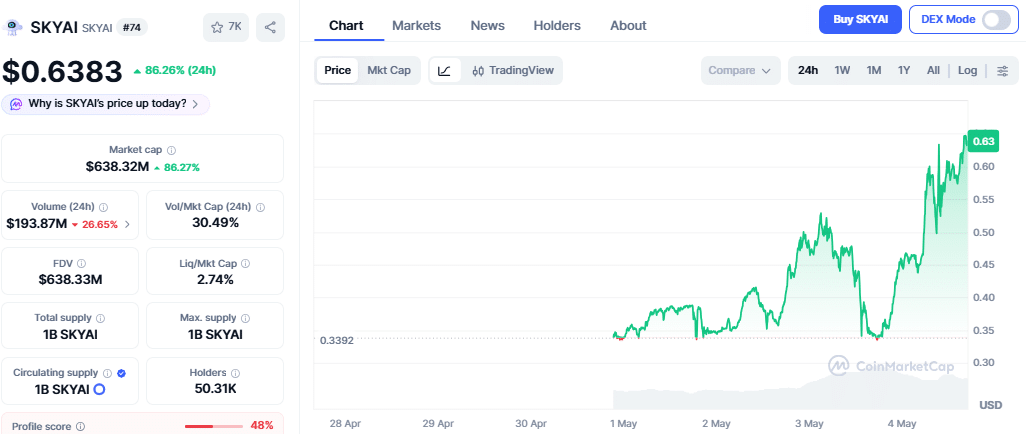
Task: Click the green 0.63 current price tag
Action: pyautogui.click(x=983, y=141)
